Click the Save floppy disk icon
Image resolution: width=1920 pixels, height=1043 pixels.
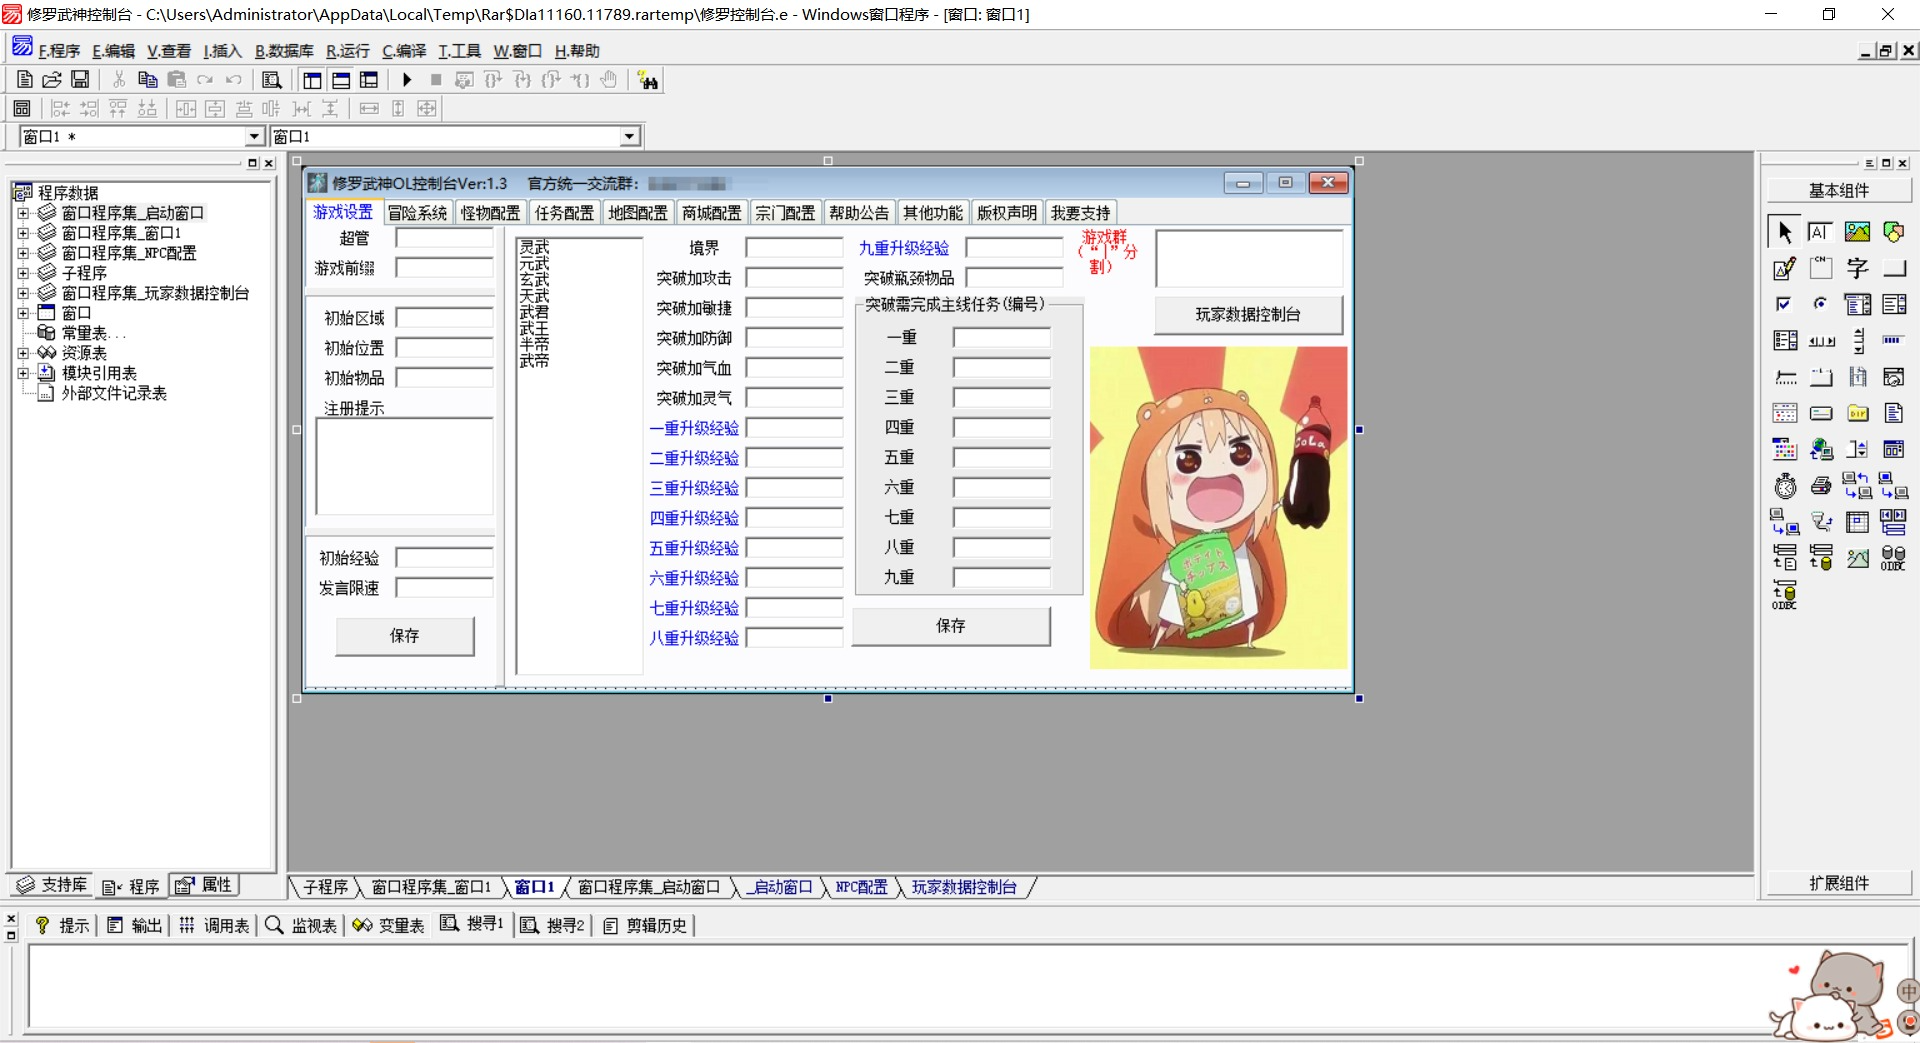(x=80, y=80)
